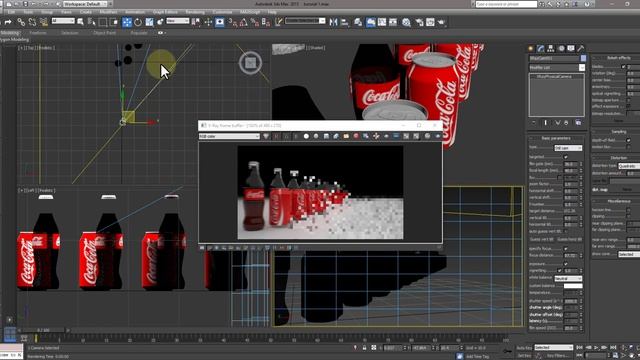Viewport: 640px width, 360px height.
Task: Click the Auto Key button
Action: click(524, 348)
